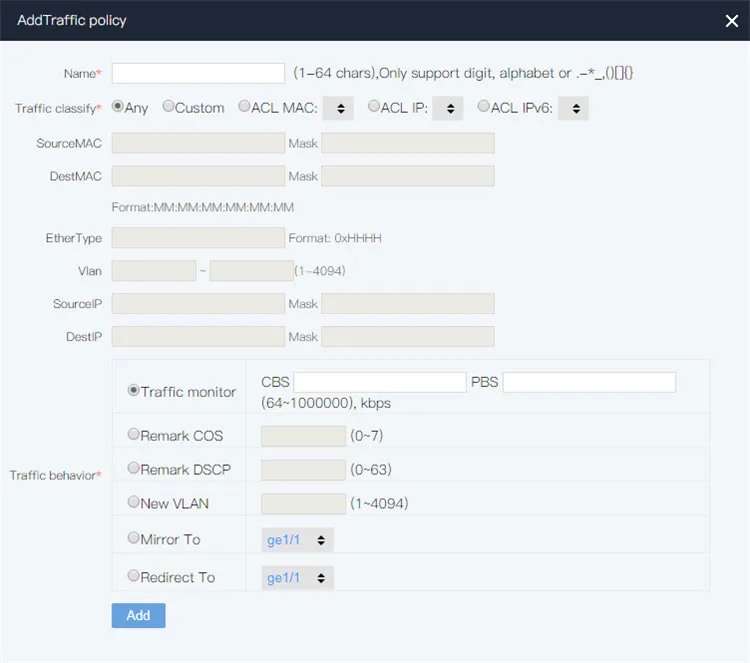This screenshot has height=663, width=750.
Task: Select the Remark COS behavior
Action: (134, 435)
